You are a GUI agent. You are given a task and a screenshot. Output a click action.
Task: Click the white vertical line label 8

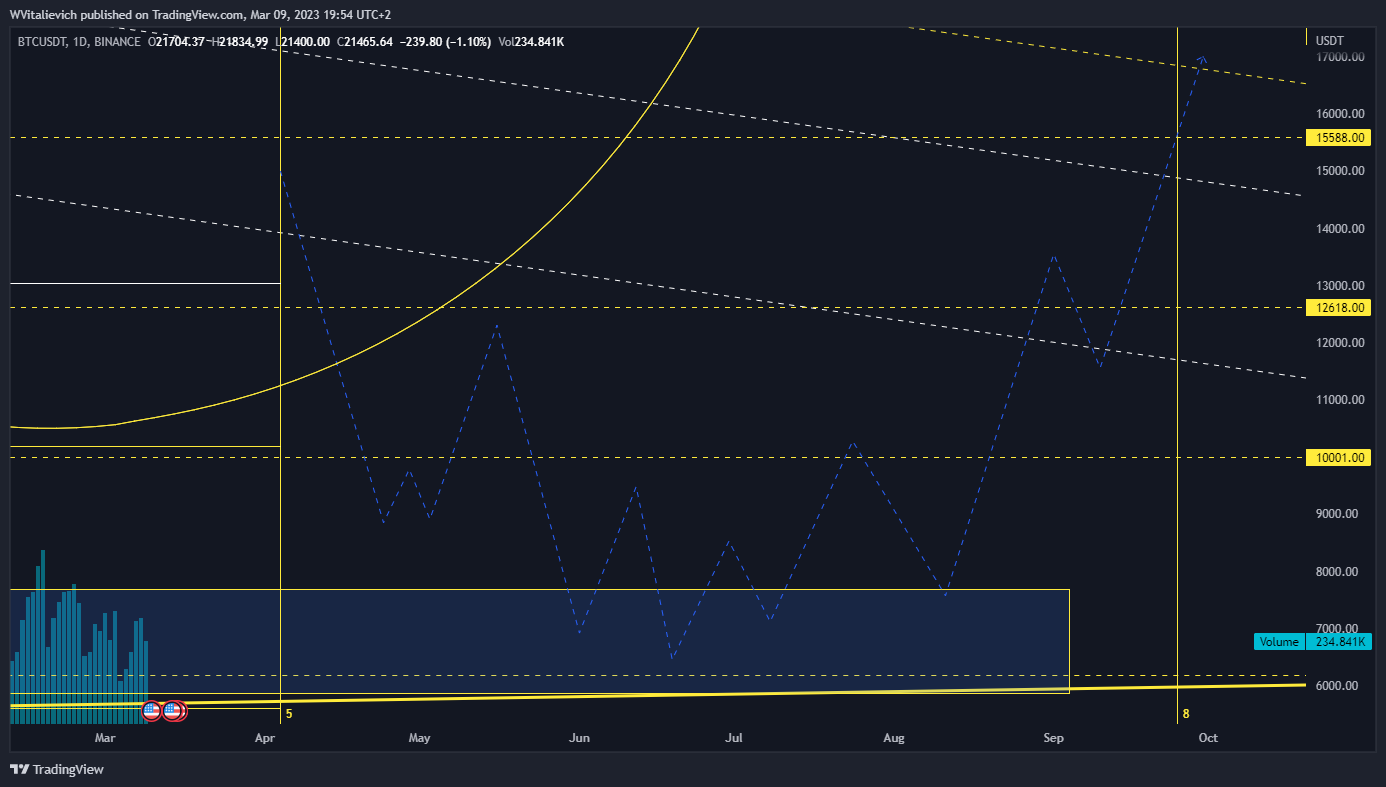click(x=1186, y=714)
